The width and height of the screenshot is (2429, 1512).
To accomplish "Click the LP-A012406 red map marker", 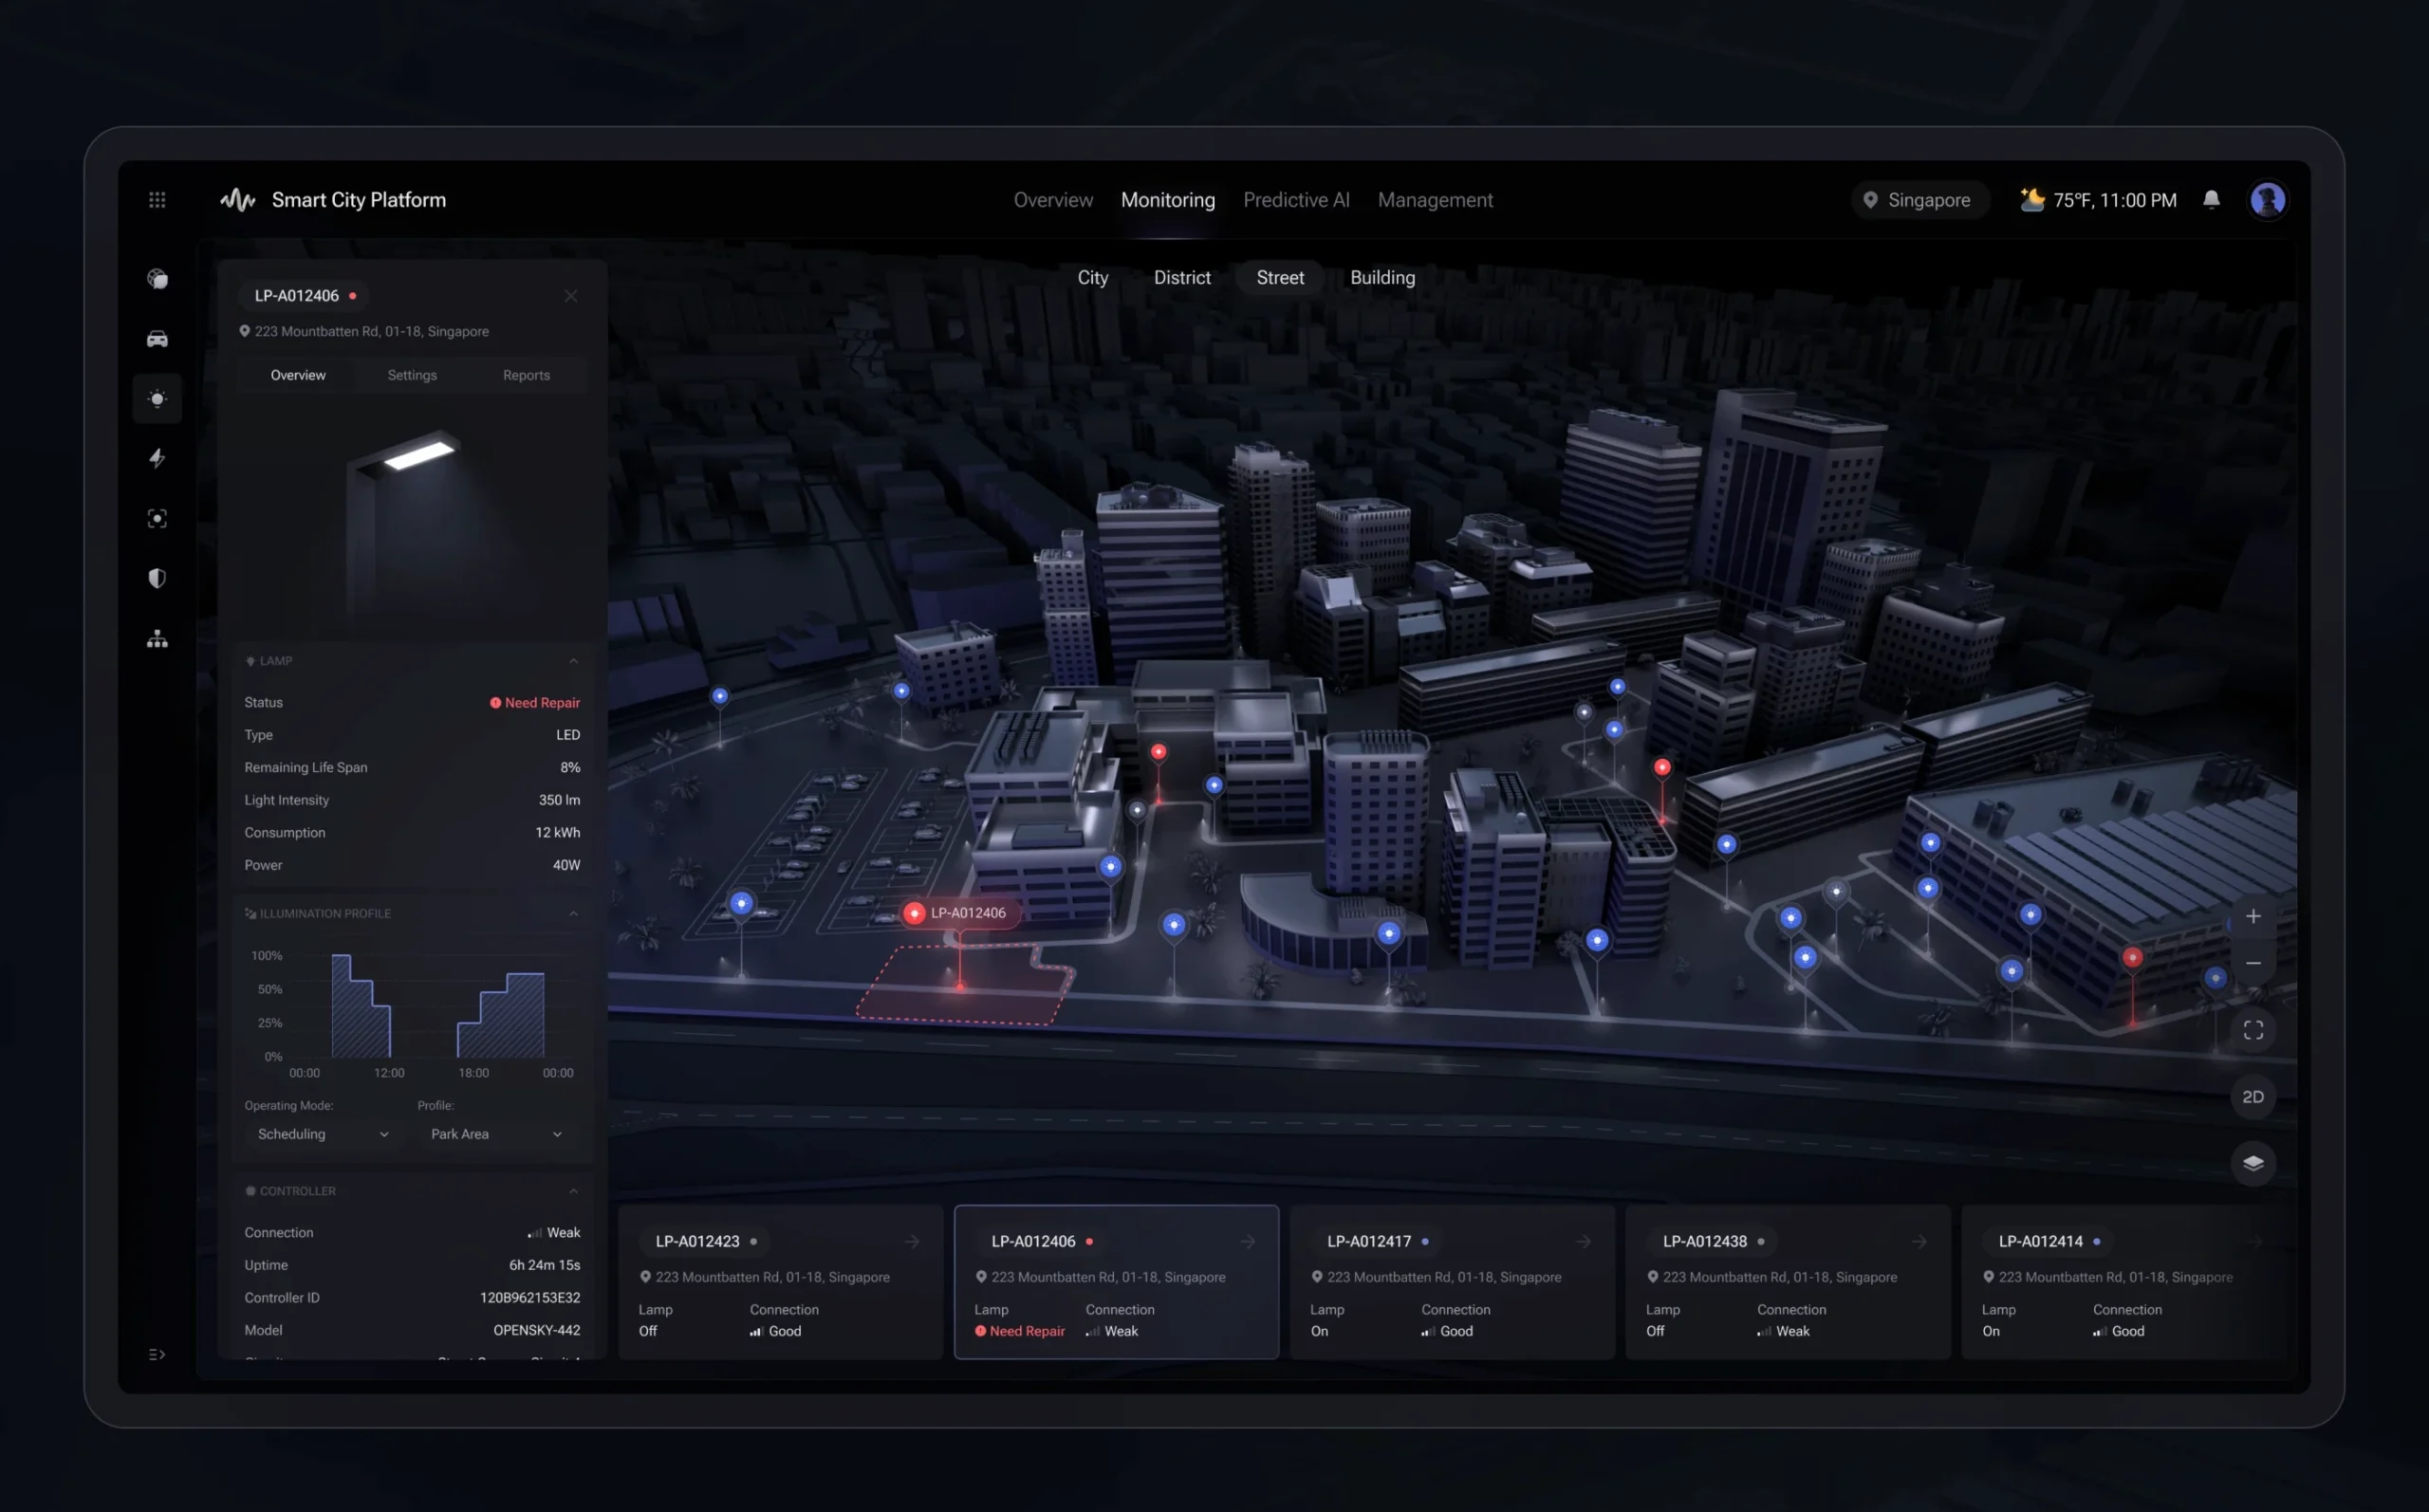I will tap(913, 913).
